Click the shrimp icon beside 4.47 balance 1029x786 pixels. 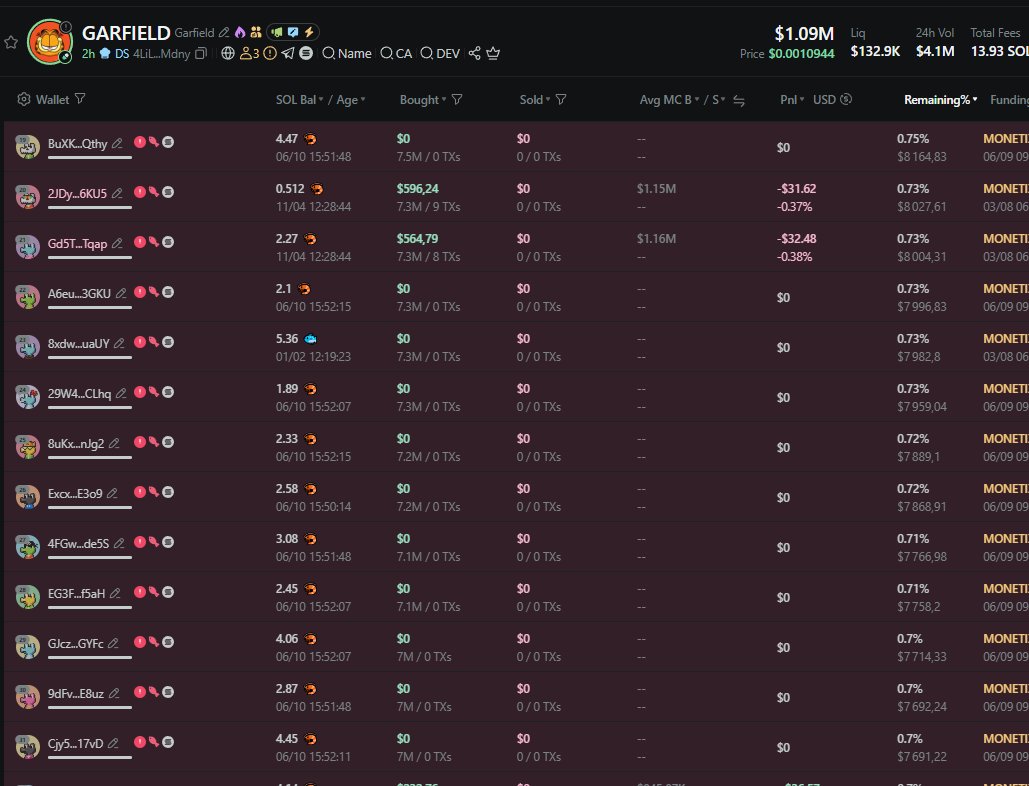coord(310,139)
